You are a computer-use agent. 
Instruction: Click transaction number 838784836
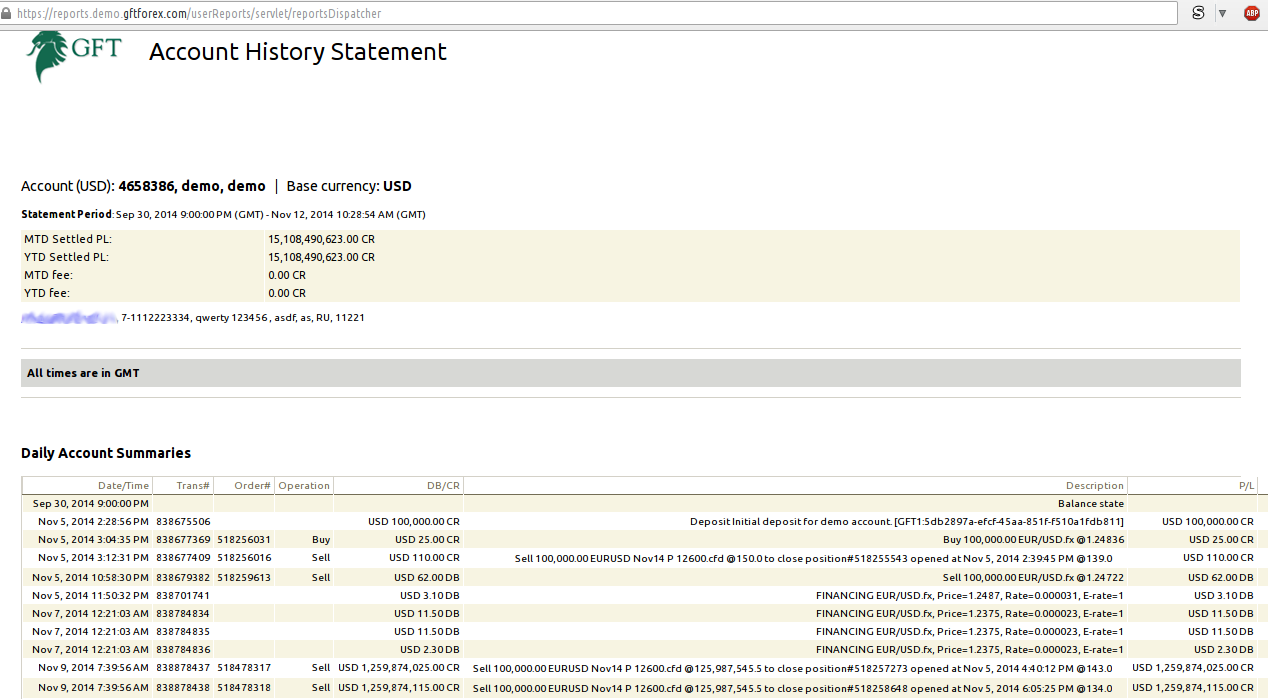coord(183,649)
